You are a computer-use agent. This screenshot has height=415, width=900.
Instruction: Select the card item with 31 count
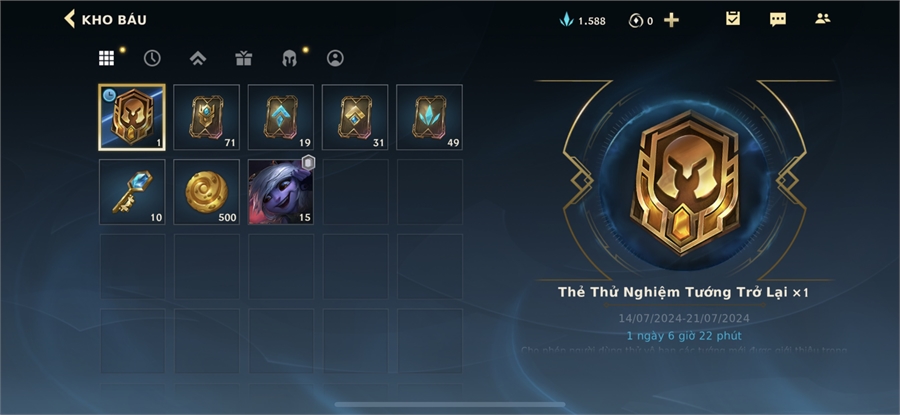click(355, 117)
